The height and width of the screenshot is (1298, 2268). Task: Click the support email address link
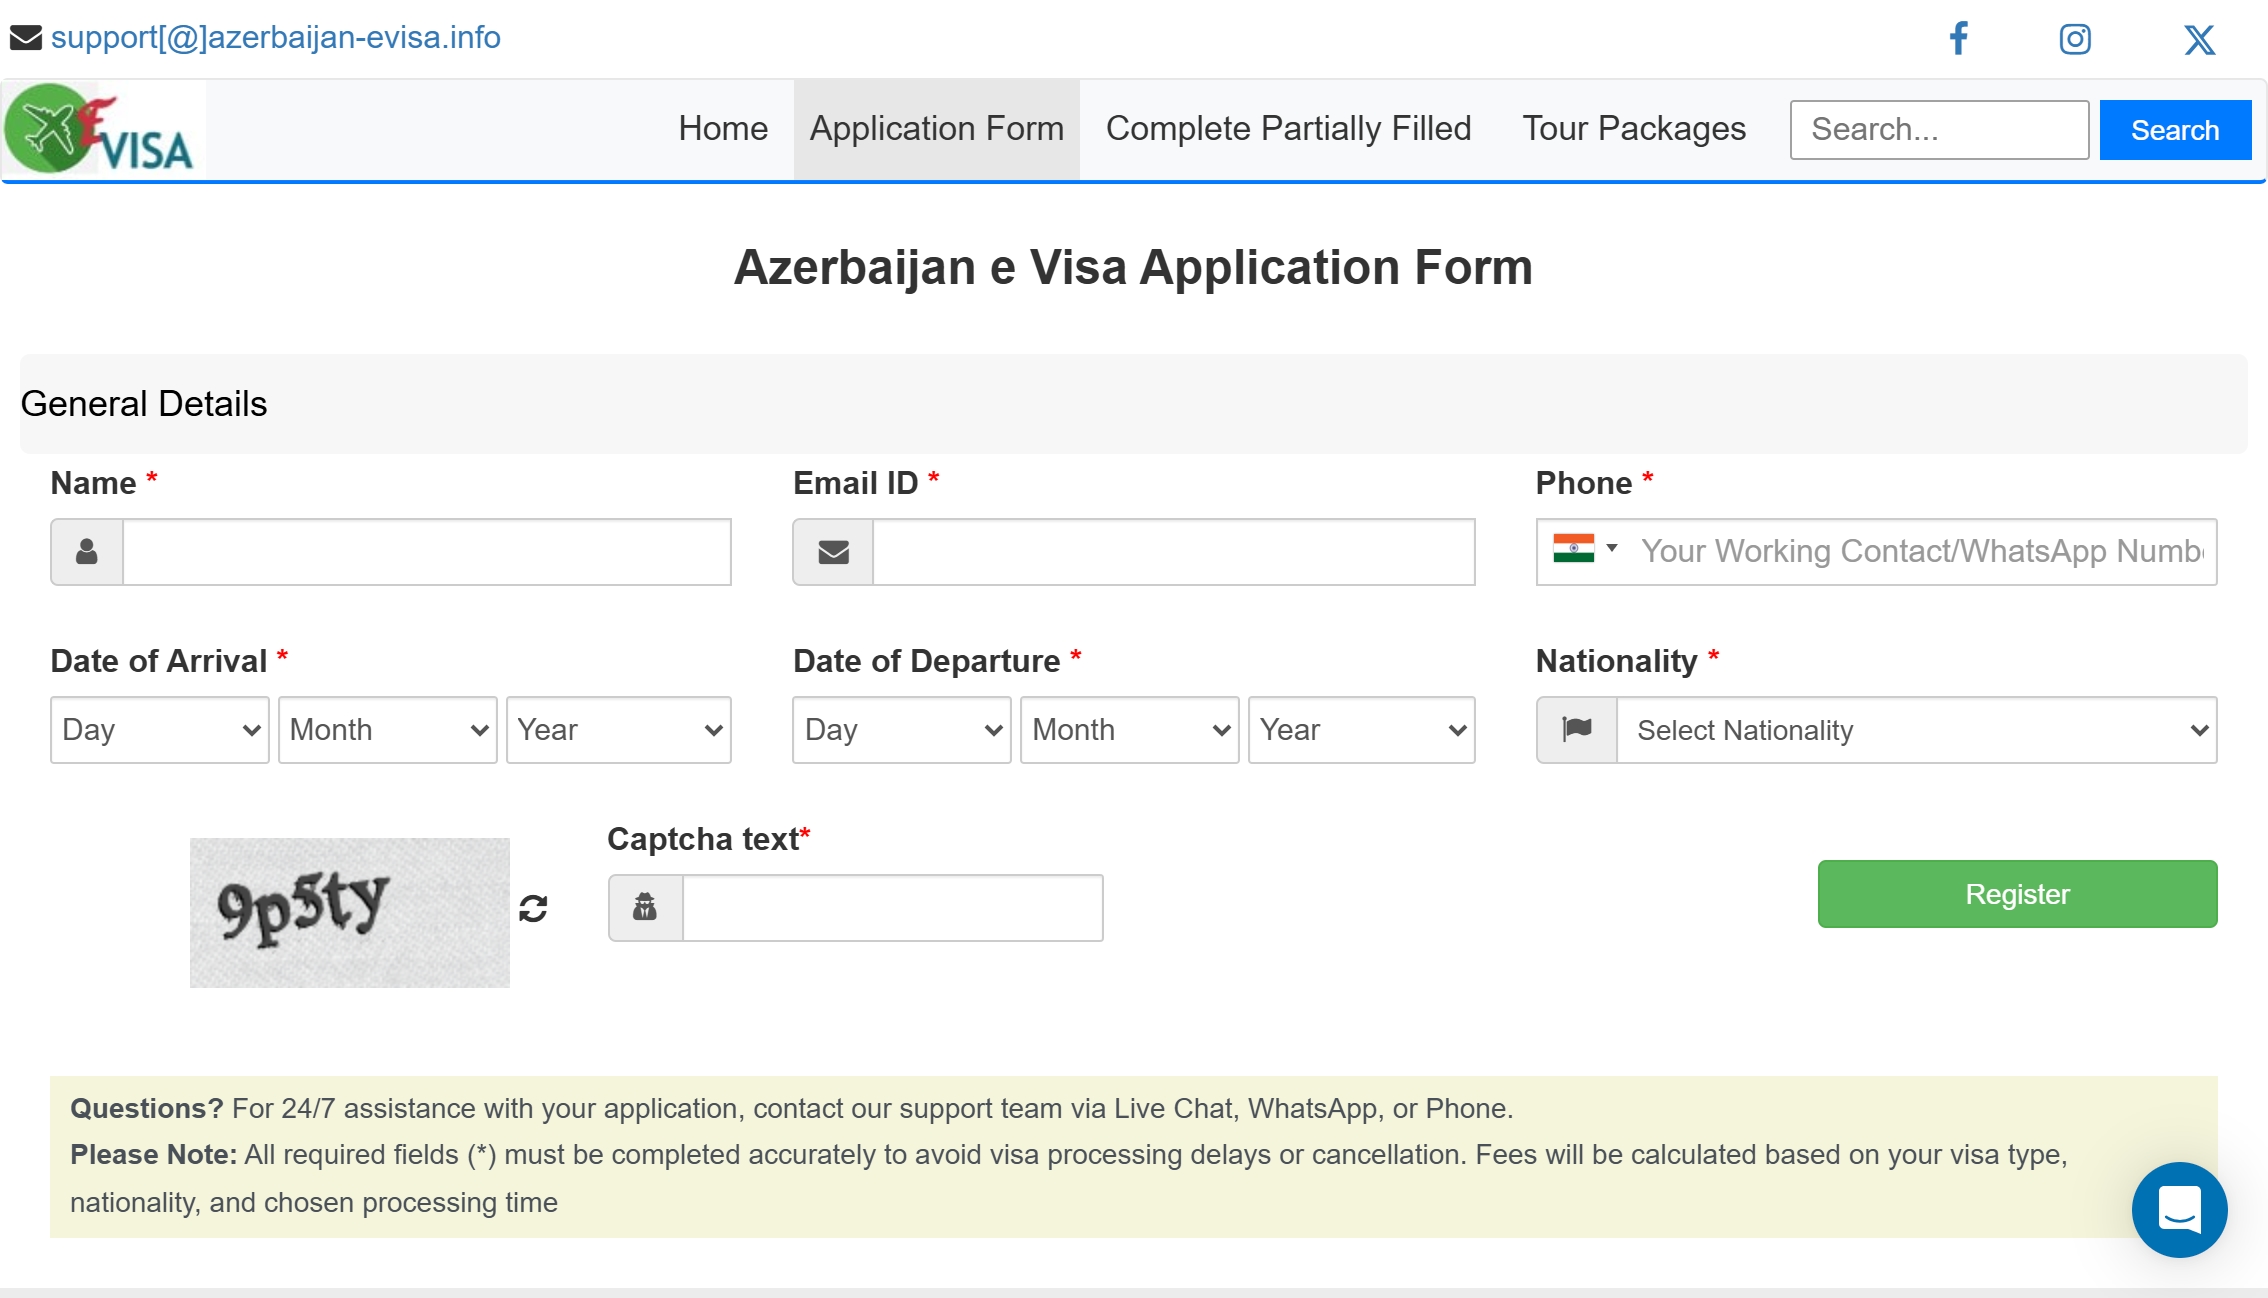275,38
